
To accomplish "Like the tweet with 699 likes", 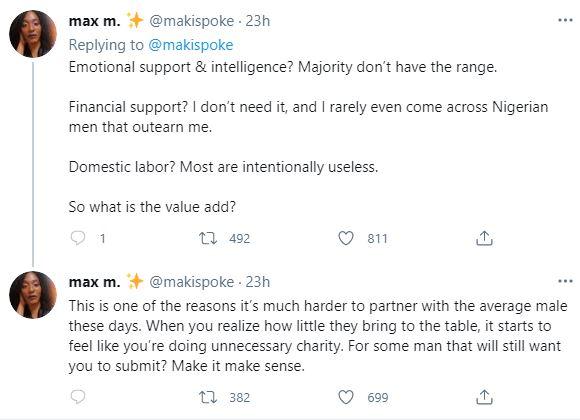I will pyautogui.click(x=346, y=397).
